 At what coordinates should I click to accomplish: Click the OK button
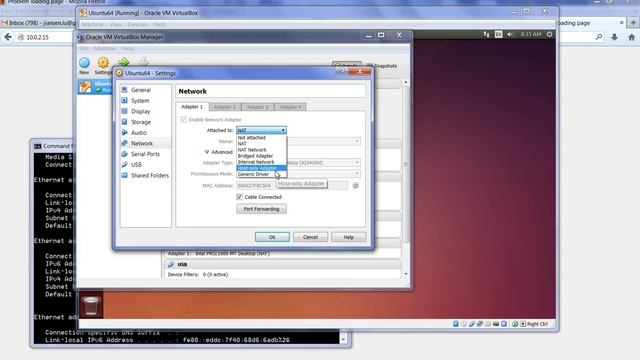[x=272, y=237]
